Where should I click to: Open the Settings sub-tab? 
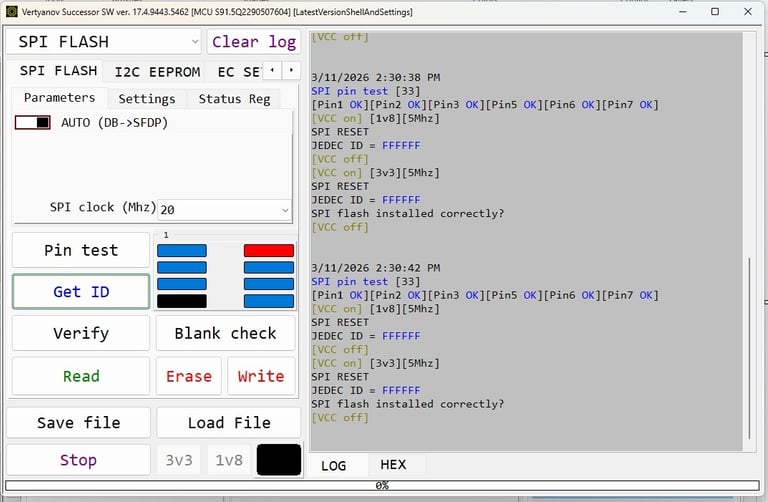[x=147, y=99]
